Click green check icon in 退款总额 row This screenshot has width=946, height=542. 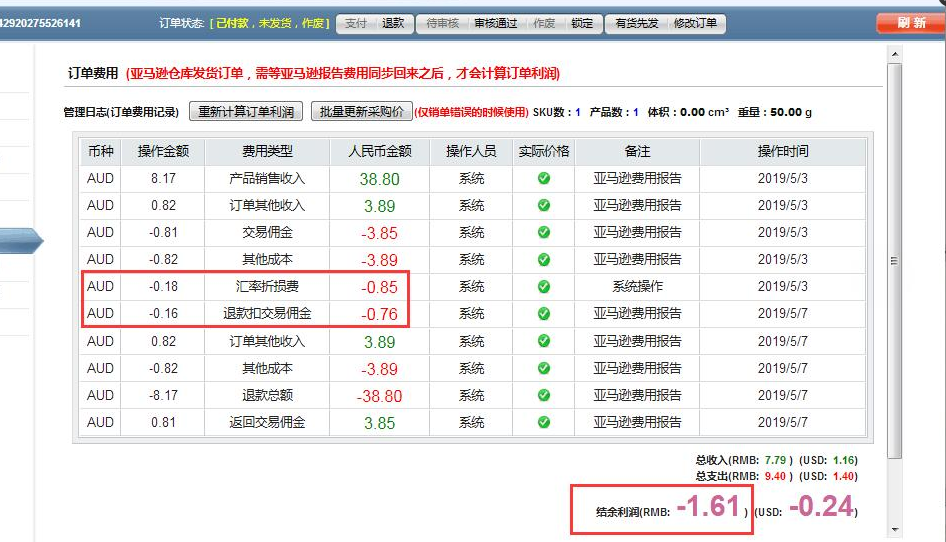544,395
